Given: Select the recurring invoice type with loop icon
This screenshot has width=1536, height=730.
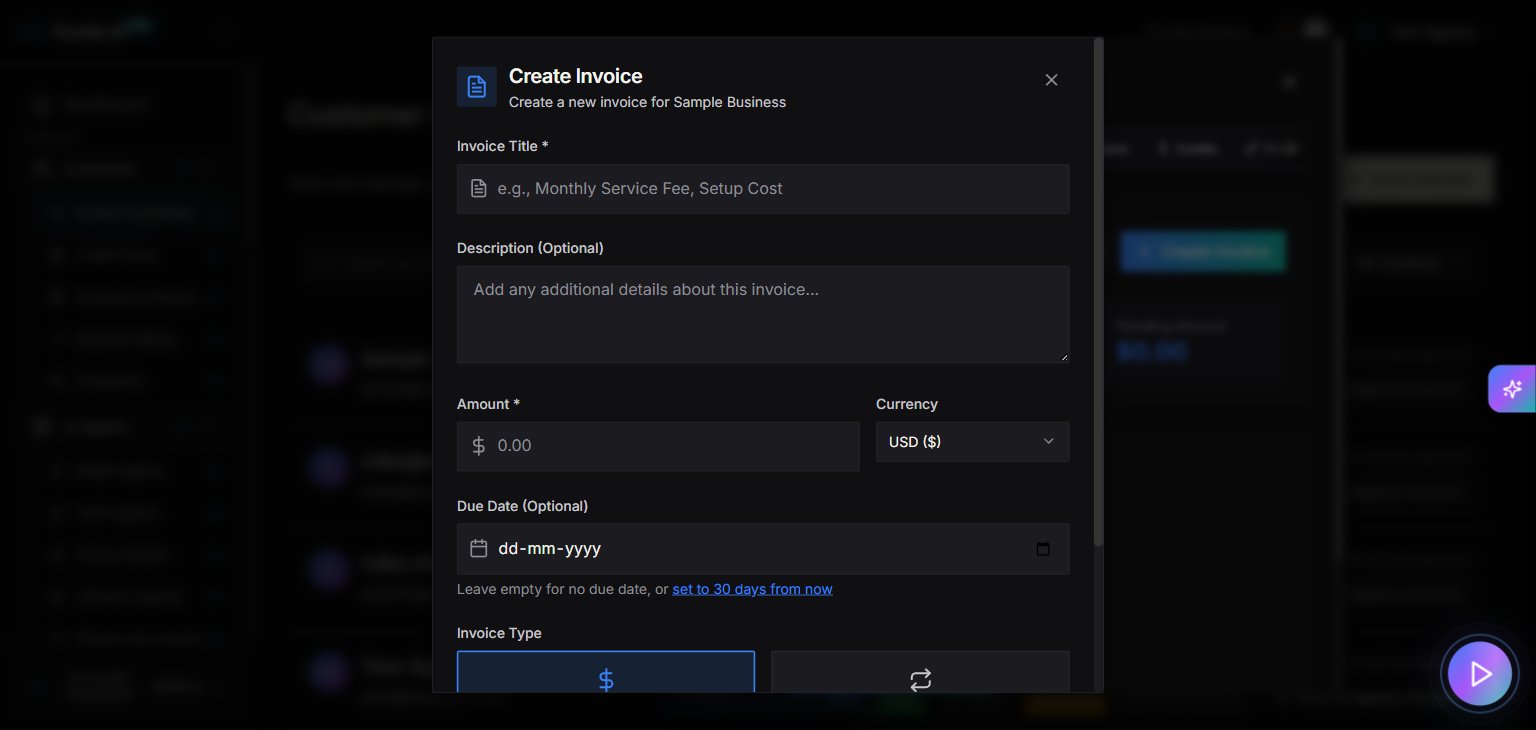Looking at the screenshot, I should (920, 672).
